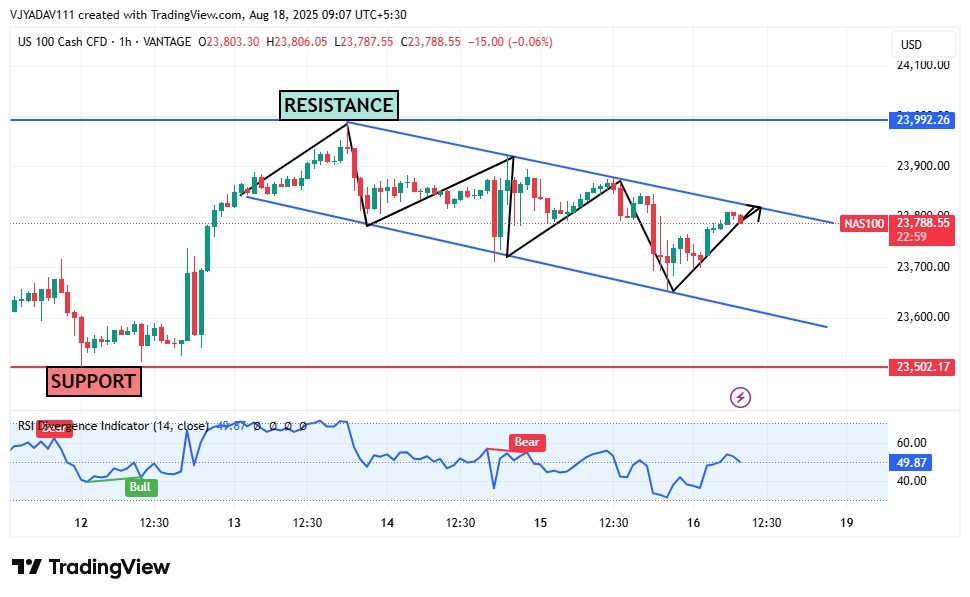Click the current price 23,788.55 label
This screenshot has width=970, height=597.
[x=920, y=223]
